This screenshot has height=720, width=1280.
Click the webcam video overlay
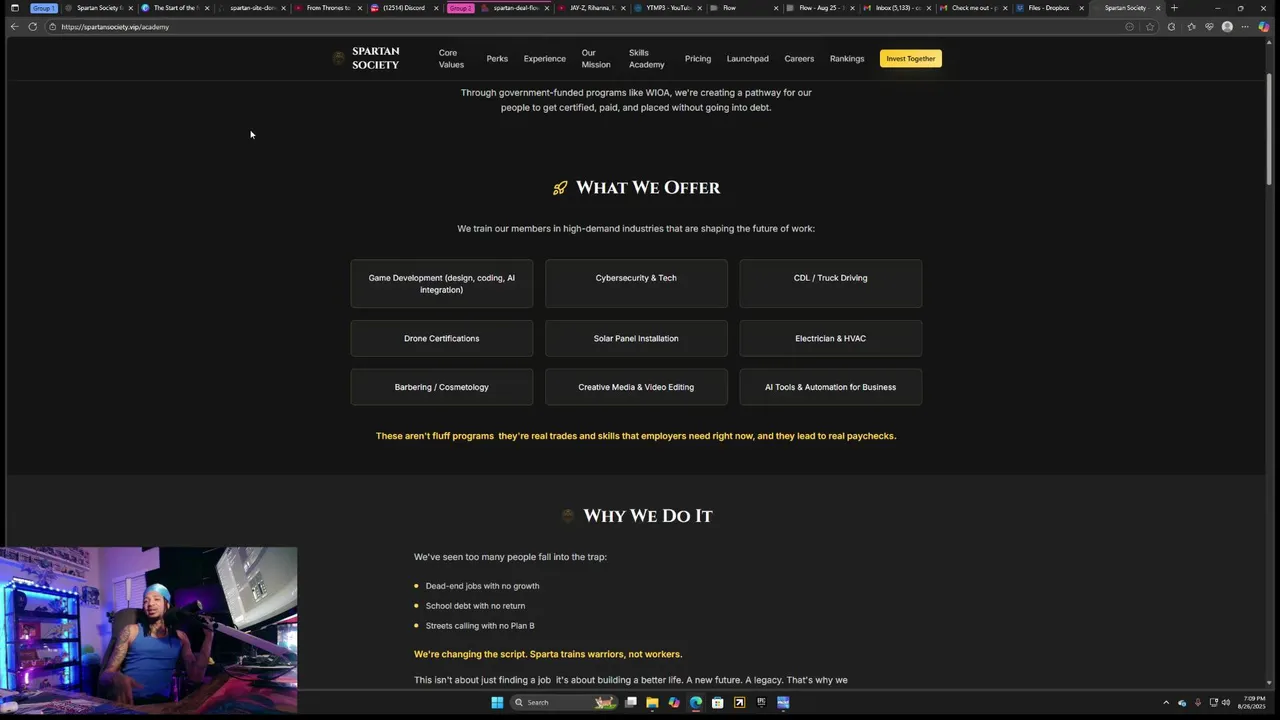(x=149, y=631)
